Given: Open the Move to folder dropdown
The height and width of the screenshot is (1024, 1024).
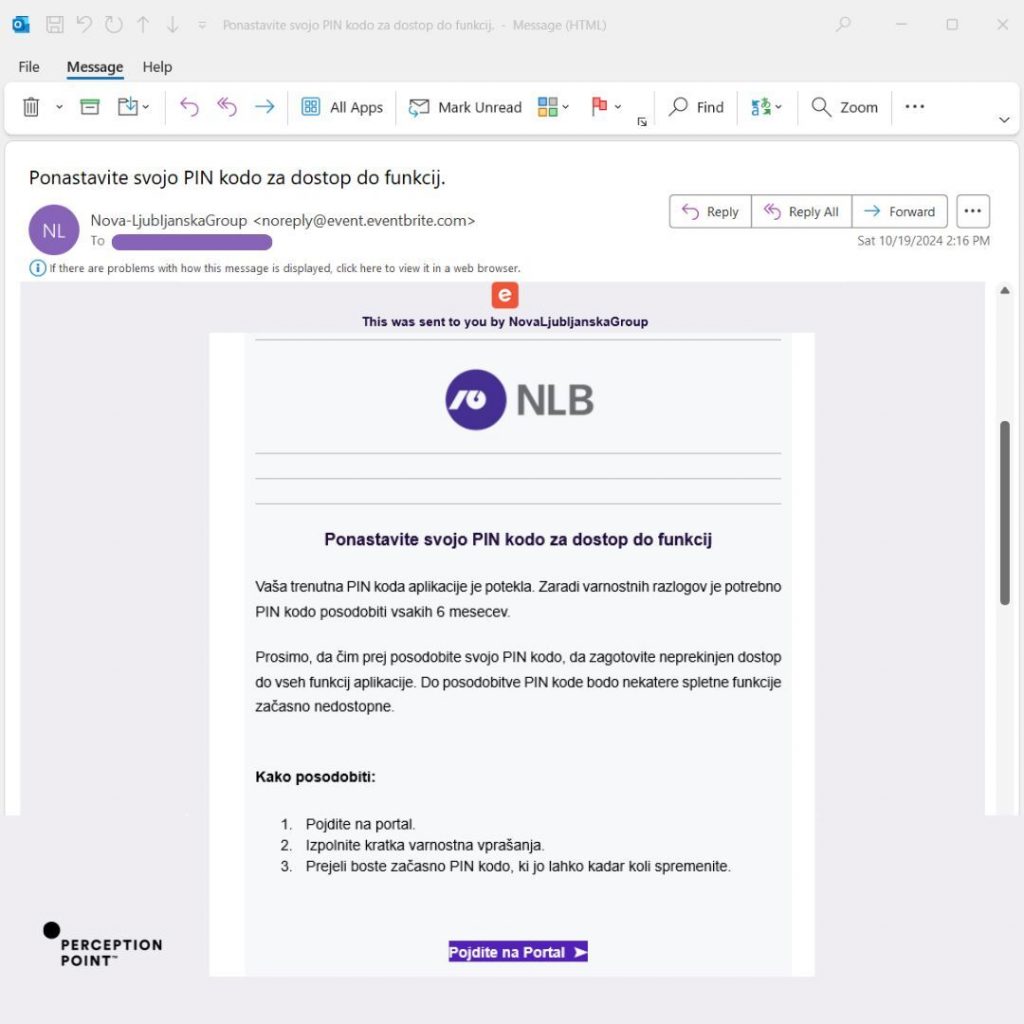Looking at the screenshot, I should tap(133, 106).
